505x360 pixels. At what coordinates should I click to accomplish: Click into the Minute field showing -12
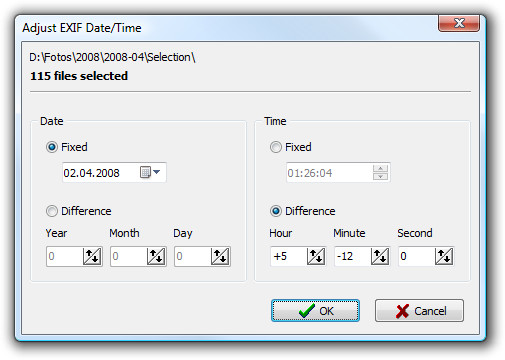[353, 256]
